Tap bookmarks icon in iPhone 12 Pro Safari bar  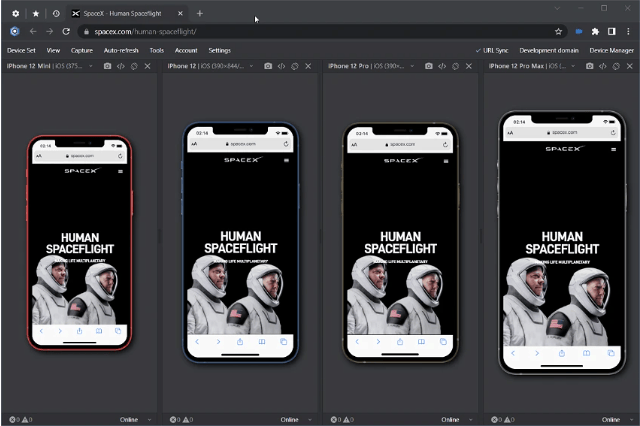pos(421,342)
